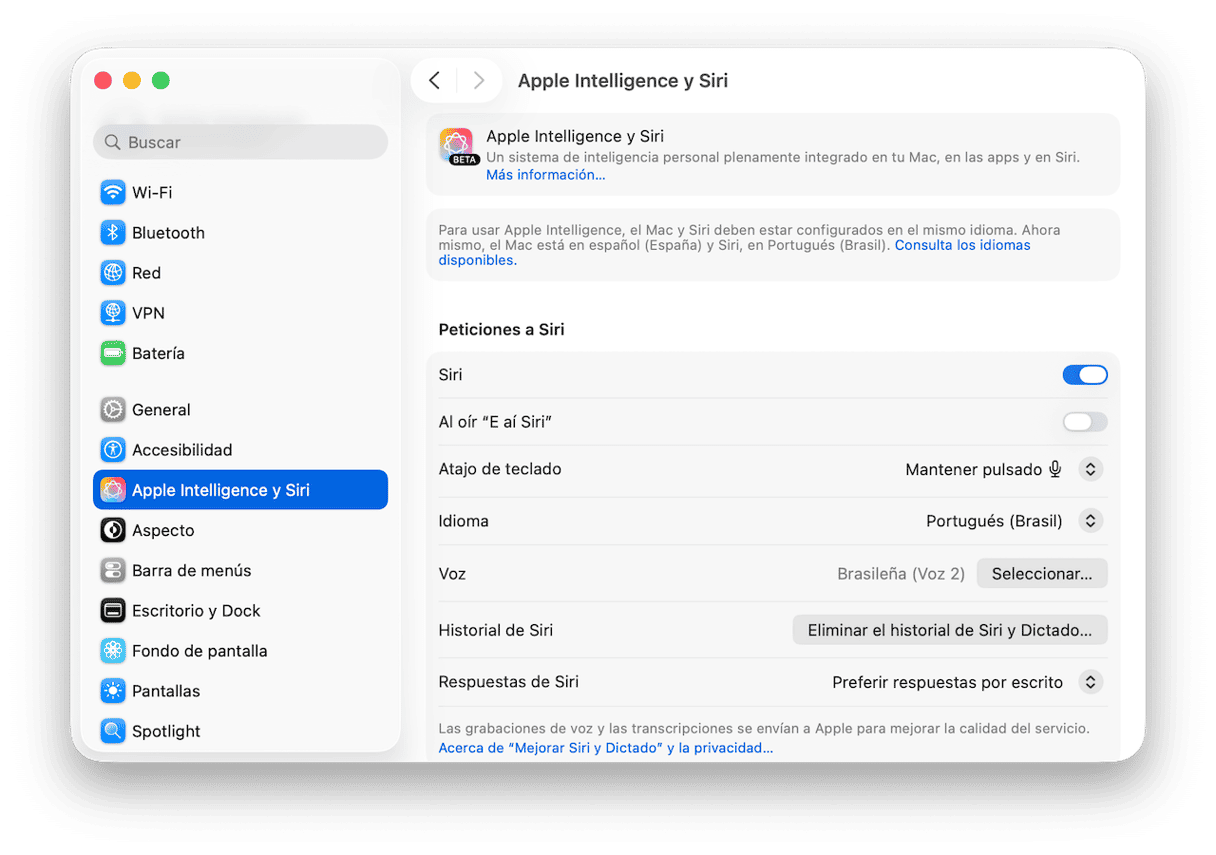Open the Accesibilidad icon
This screenshot has height=855, width=1216.
coord(113,450)
